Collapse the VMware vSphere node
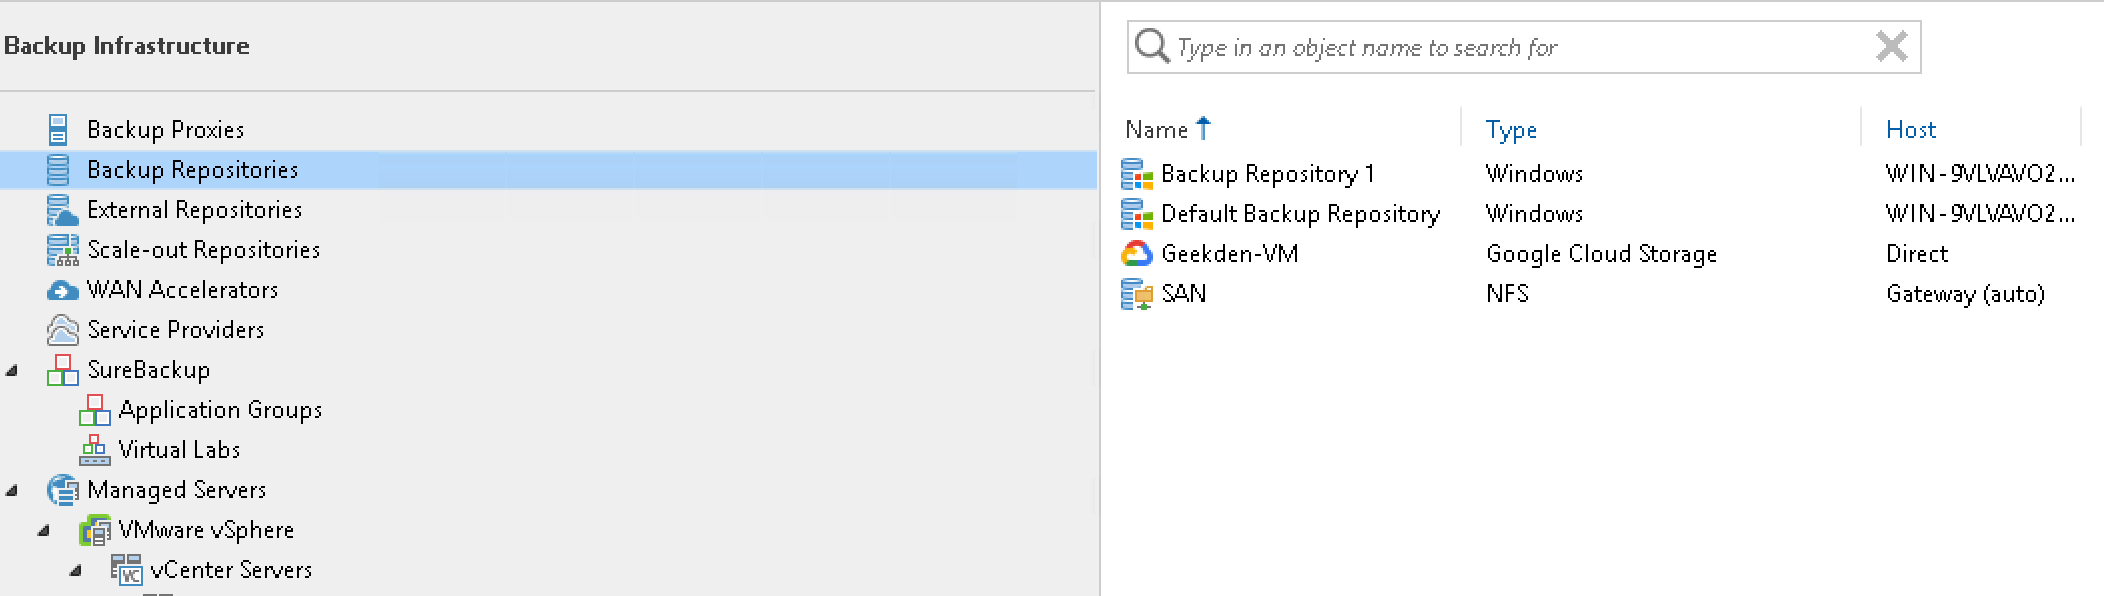 pos(44,531)
